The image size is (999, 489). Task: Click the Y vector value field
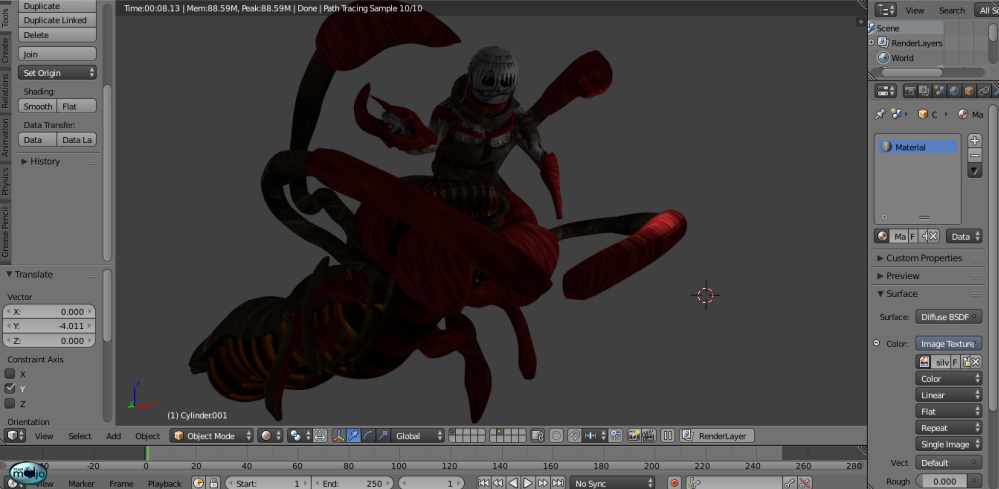click(x=50, y=326)
